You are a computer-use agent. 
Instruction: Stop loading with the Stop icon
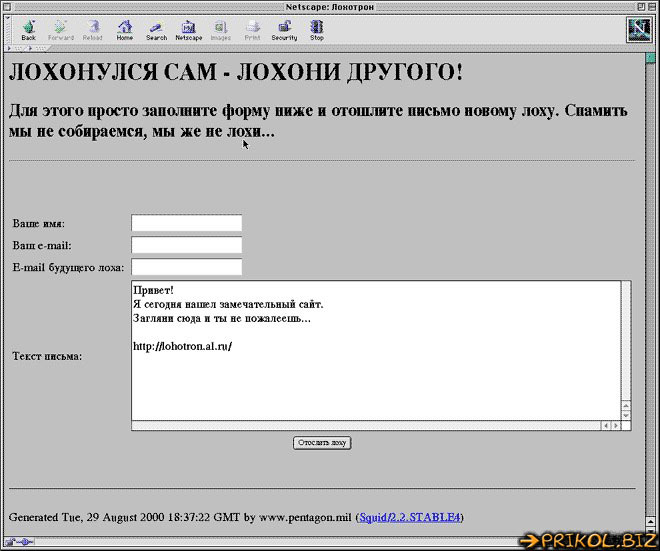pyautogui.click(x=316, y=29)
